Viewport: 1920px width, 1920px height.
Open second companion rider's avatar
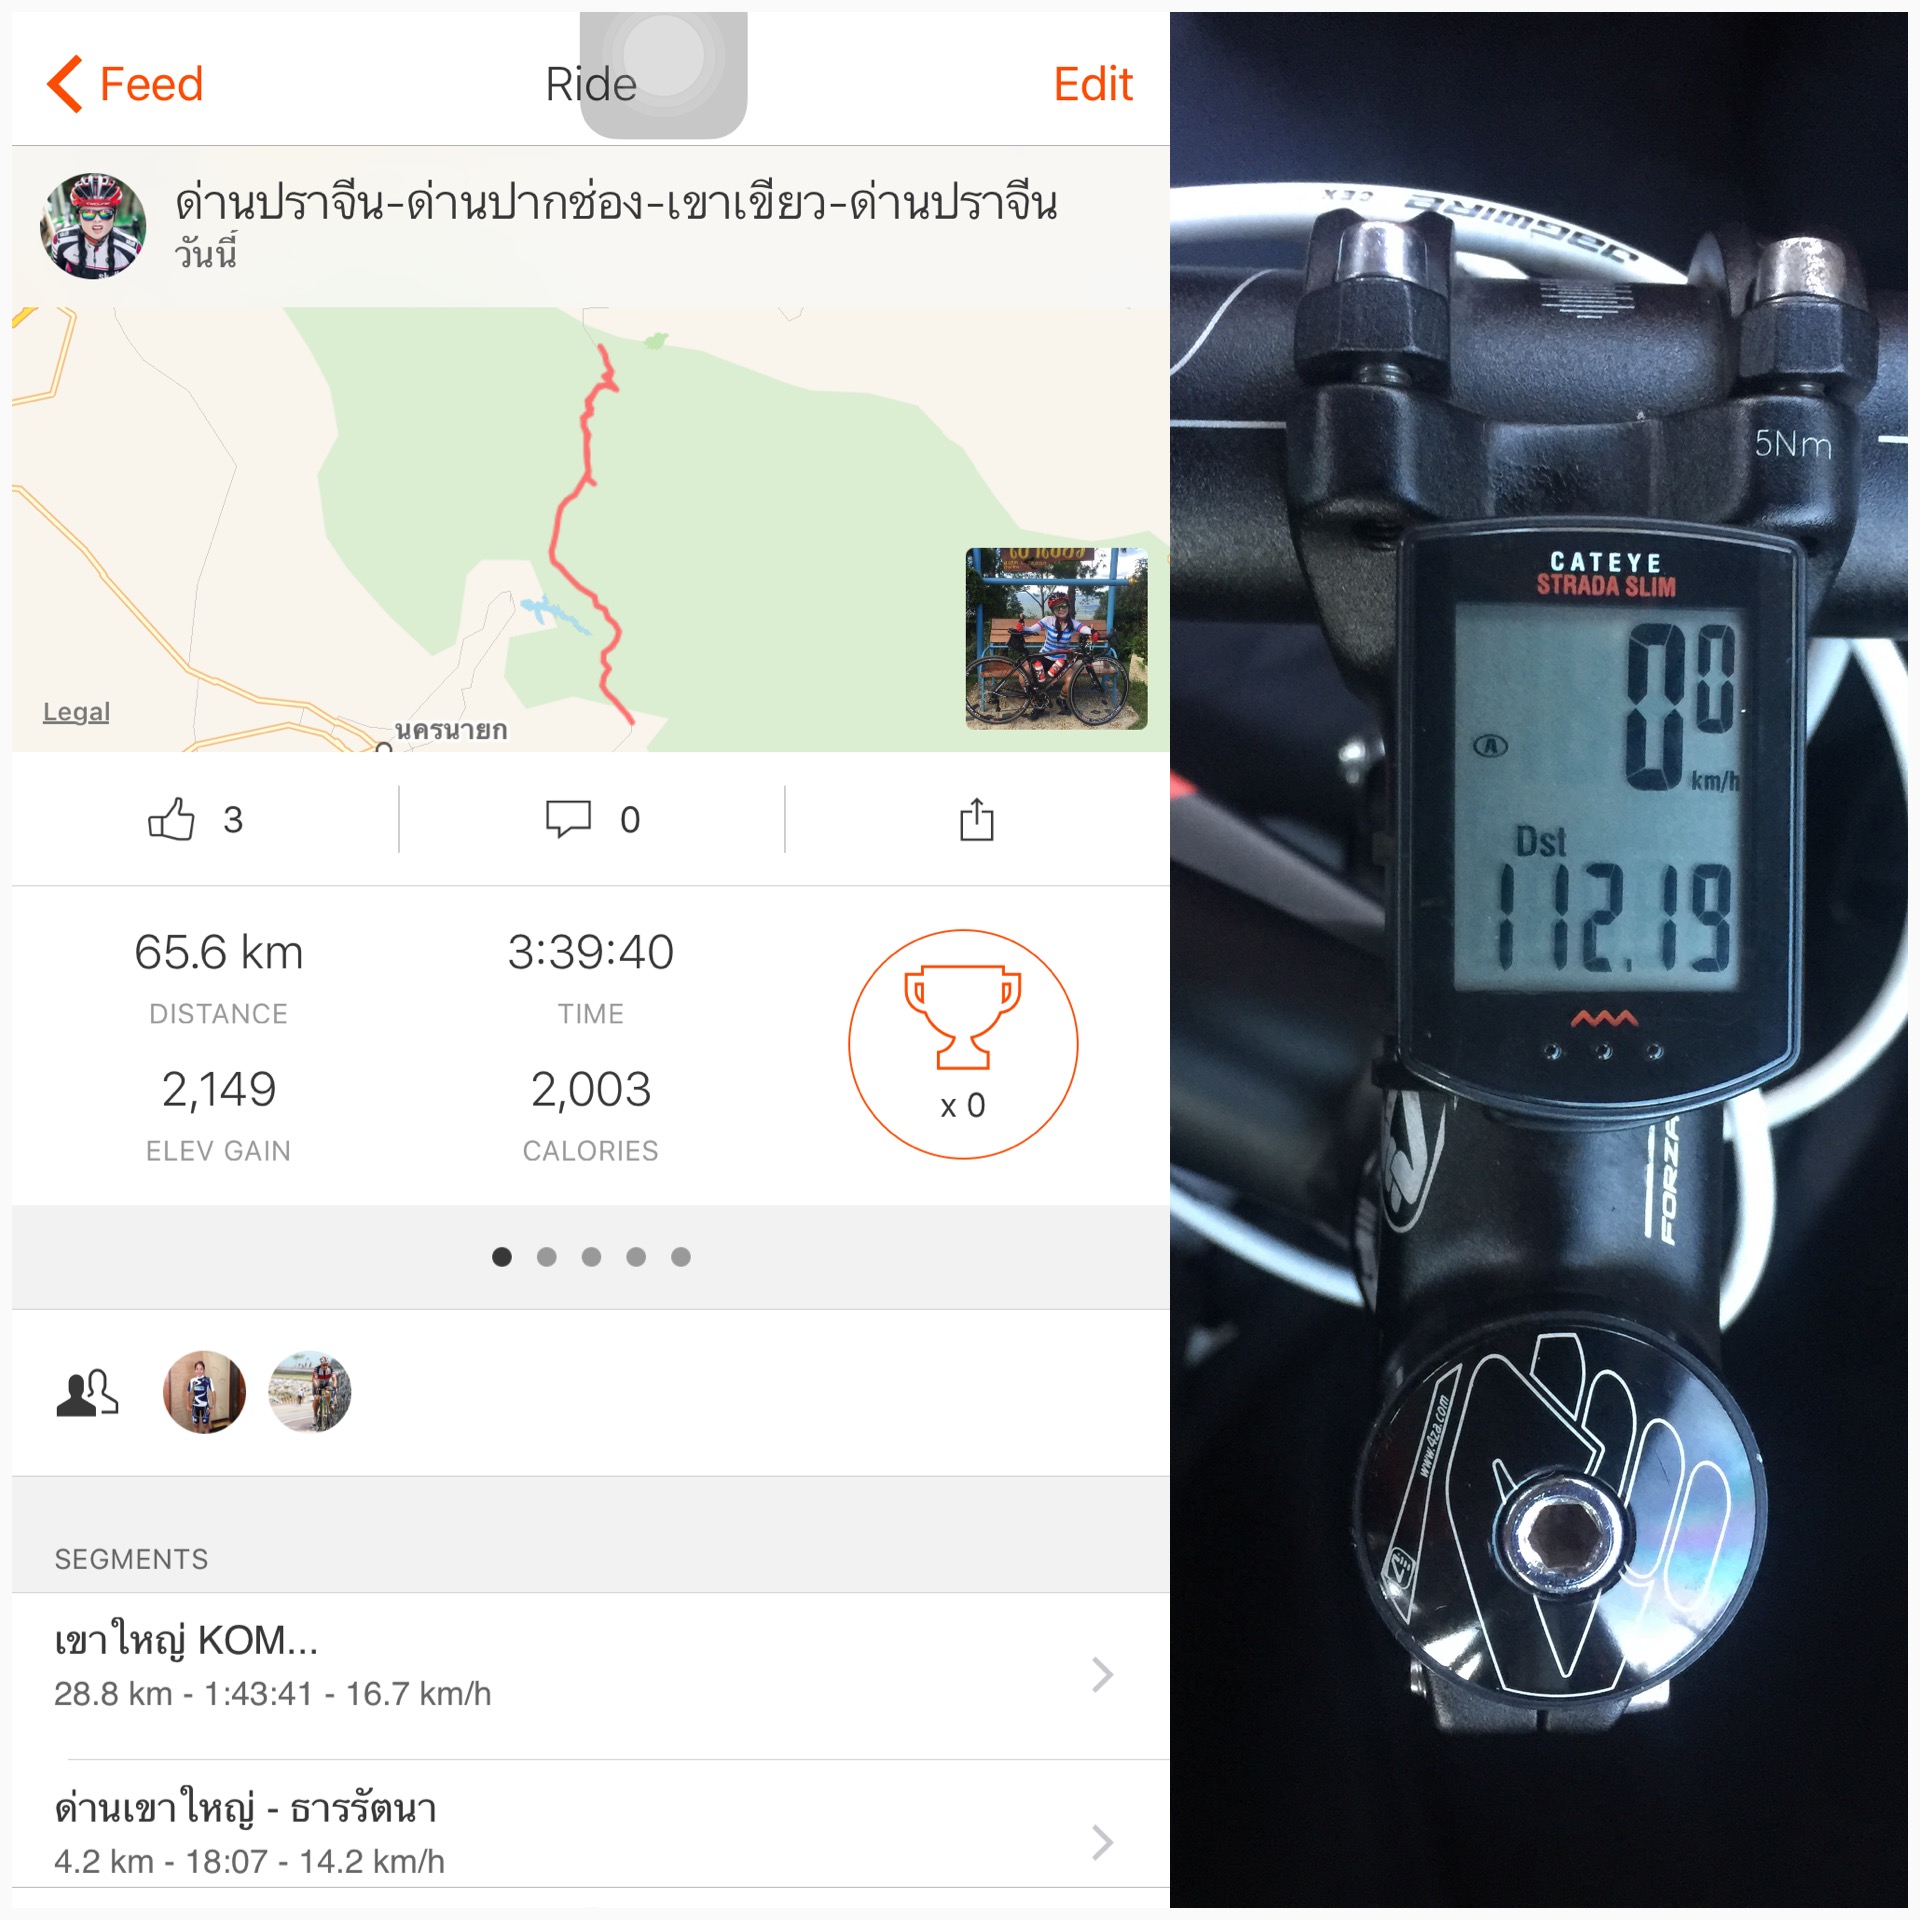tap(310, 1392)
